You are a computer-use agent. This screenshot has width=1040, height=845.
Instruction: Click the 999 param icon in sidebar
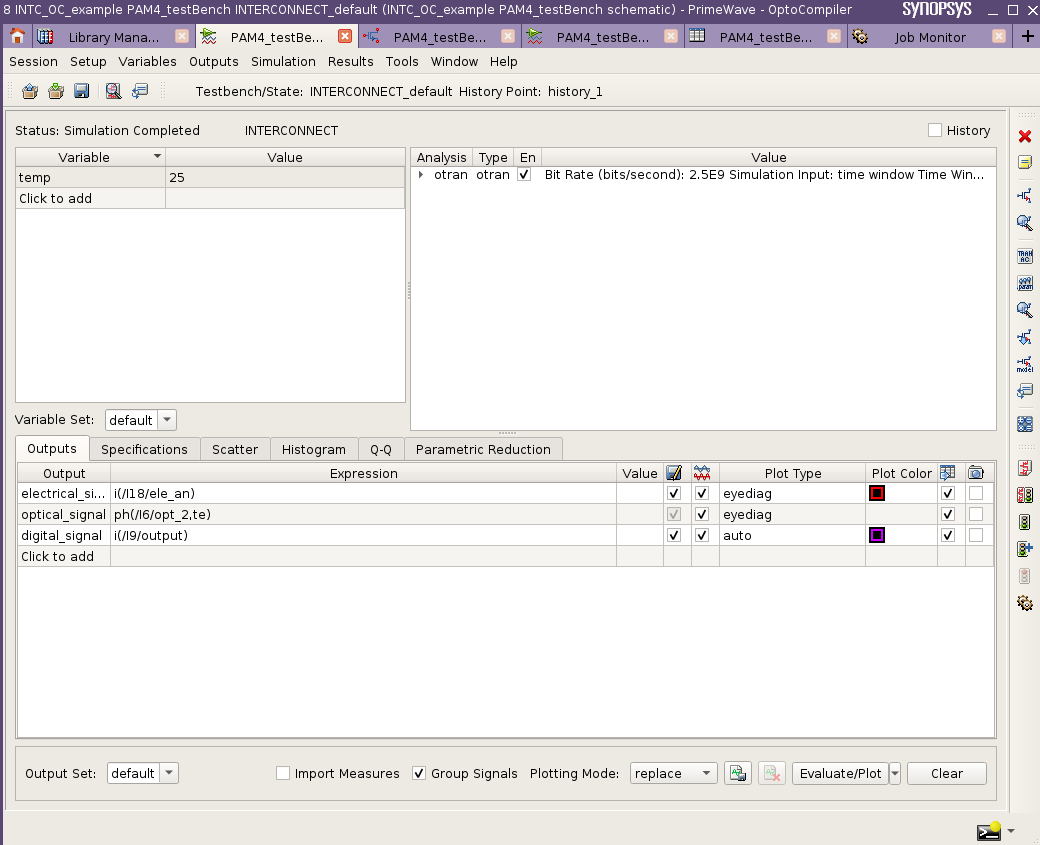click(1025, 283)
